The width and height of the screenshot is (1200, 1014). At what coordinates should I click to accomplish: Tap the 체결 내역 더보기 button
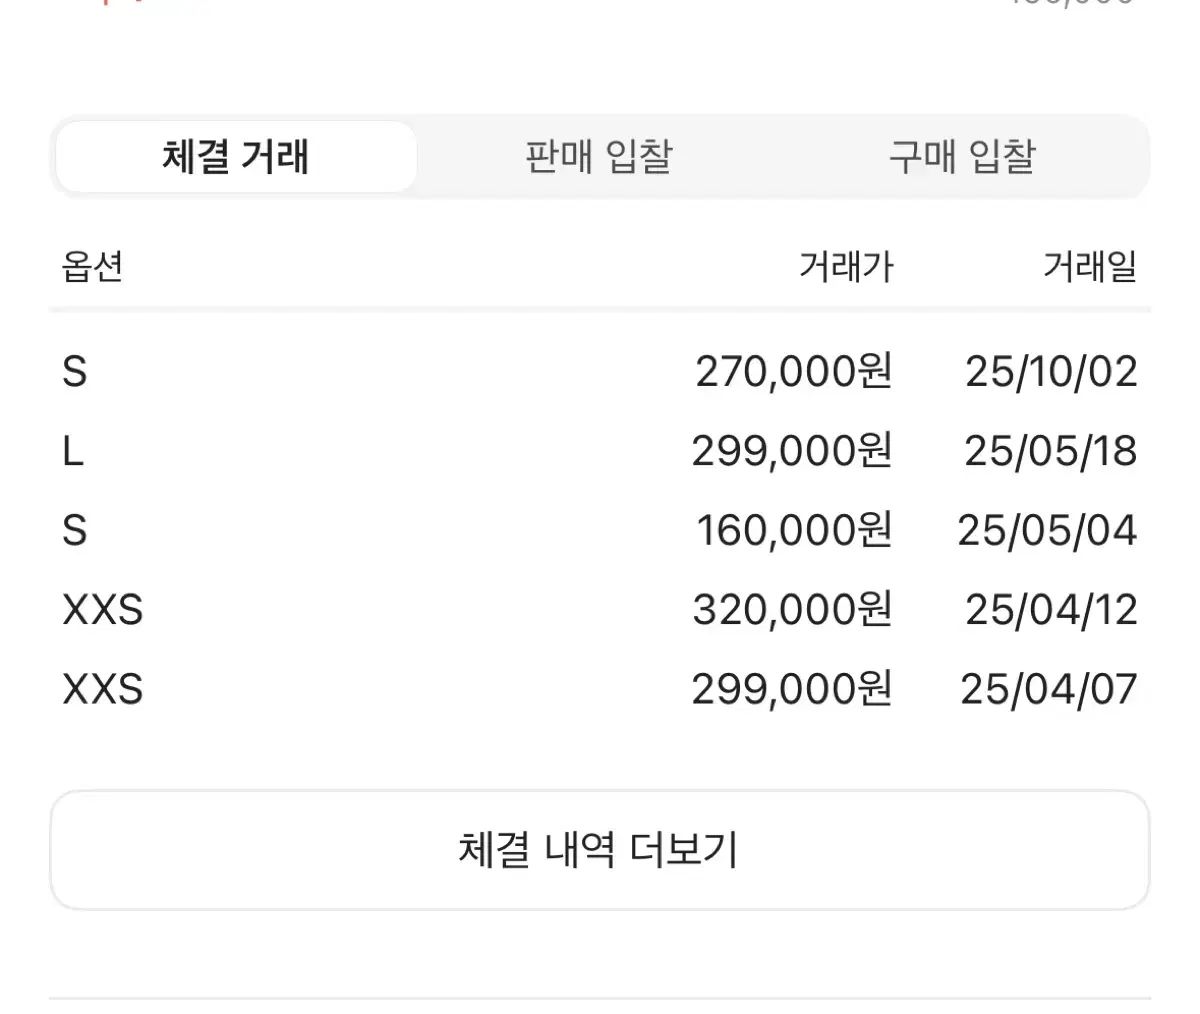[599, 850]
